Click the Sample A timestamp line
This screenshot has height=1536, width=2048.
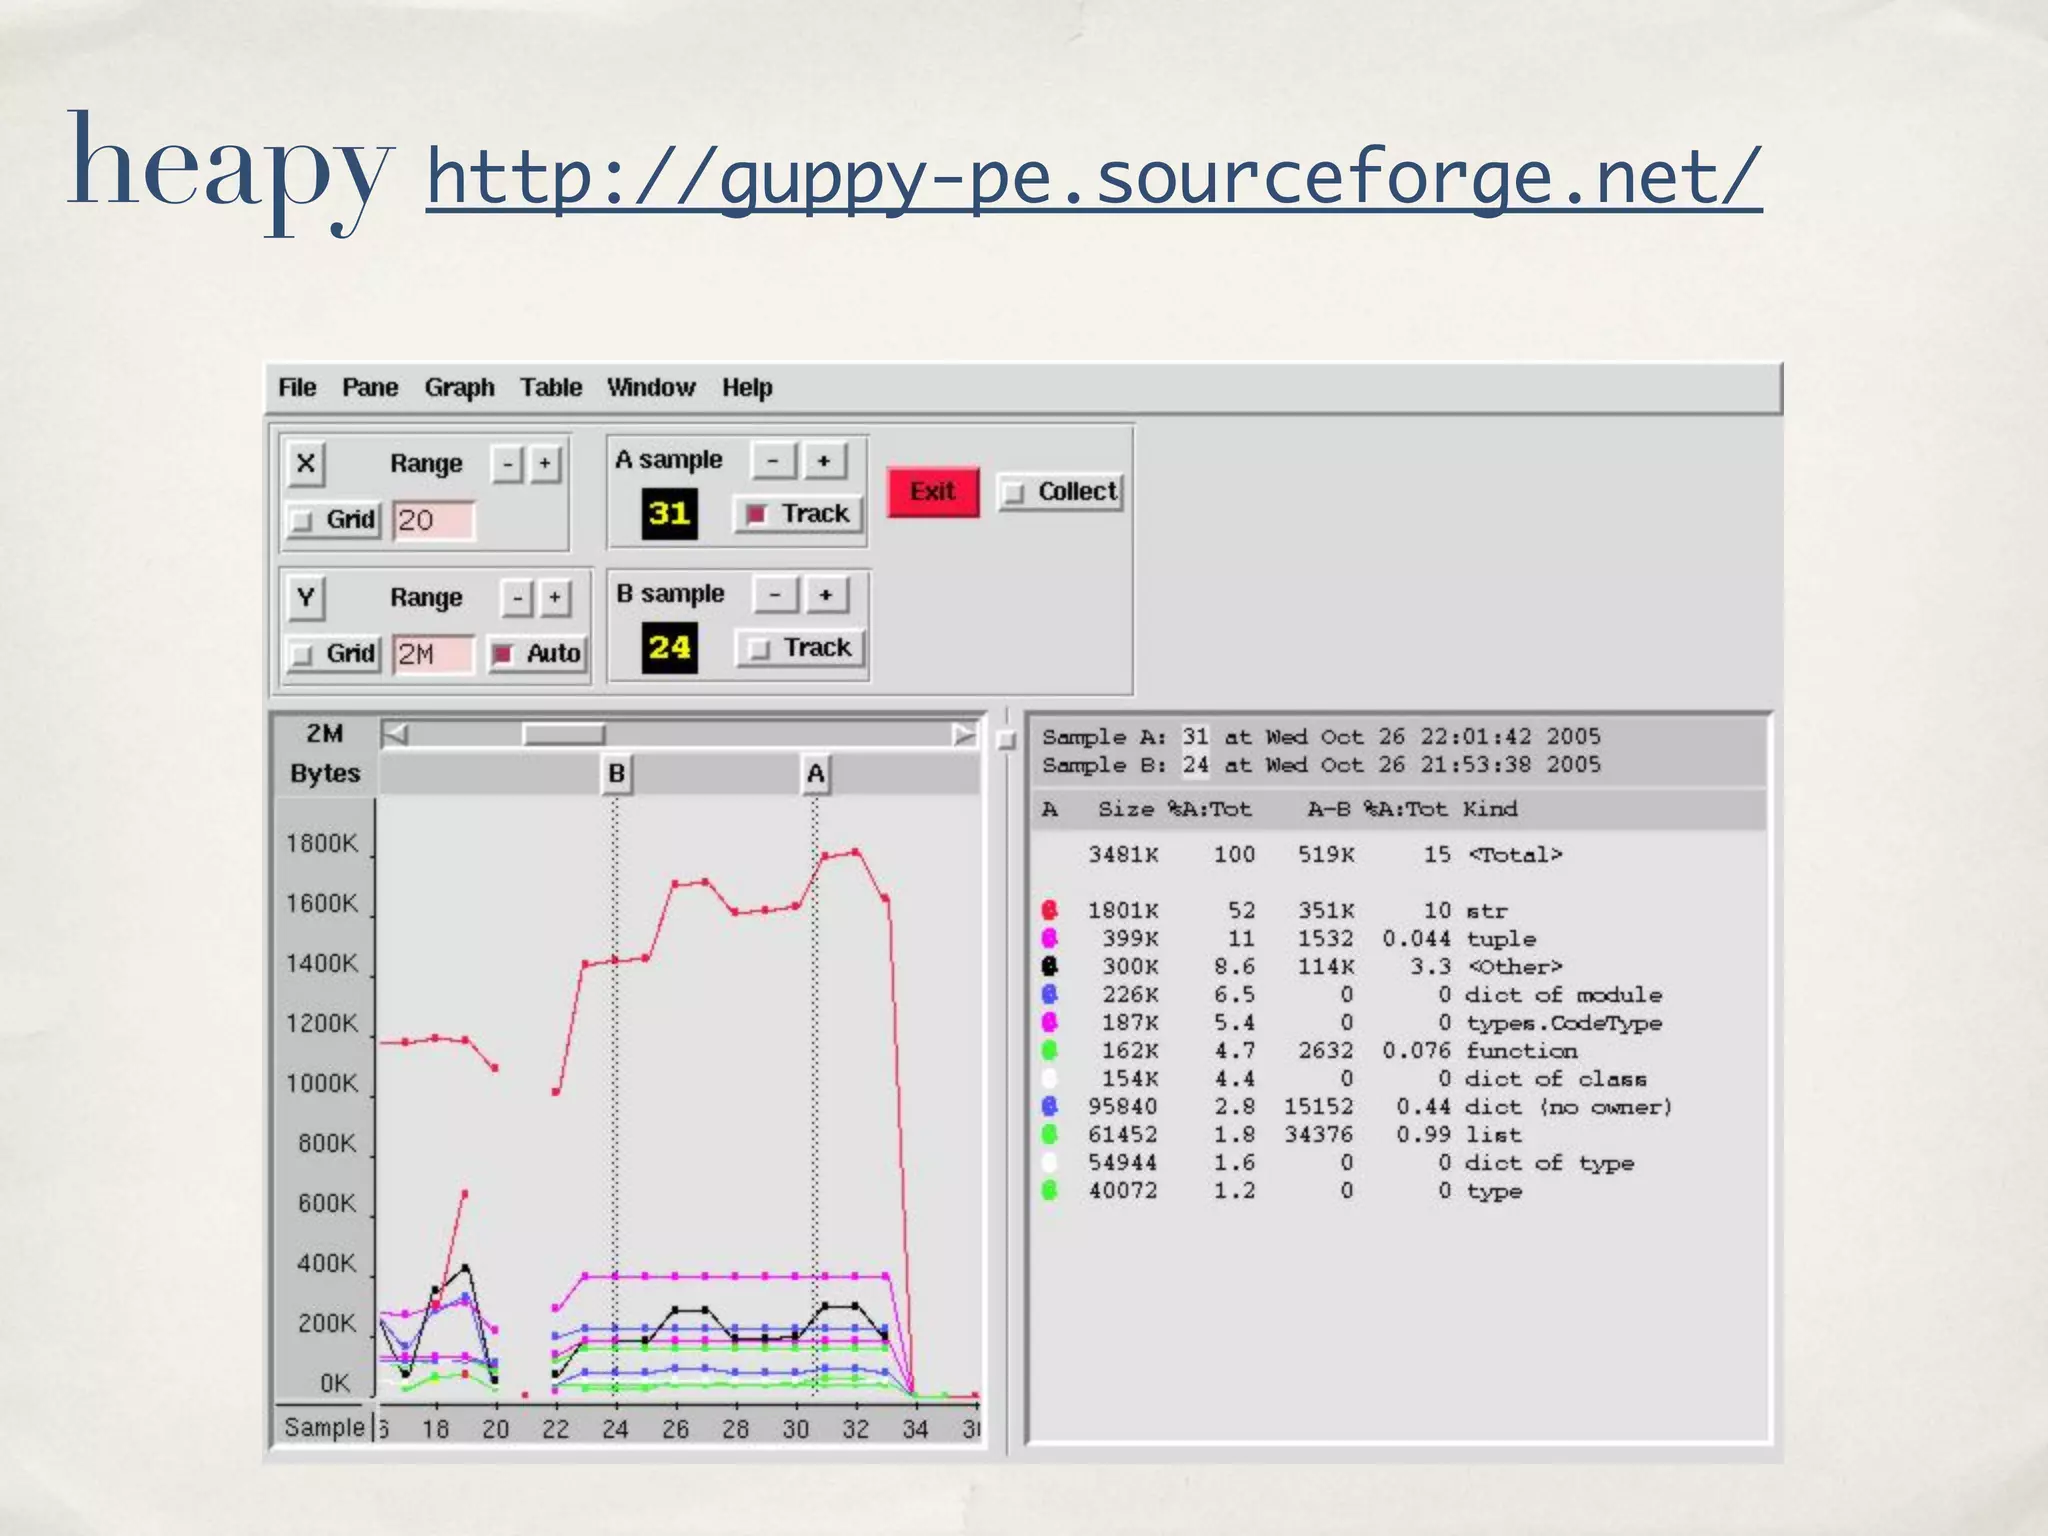coord(1321,737)
